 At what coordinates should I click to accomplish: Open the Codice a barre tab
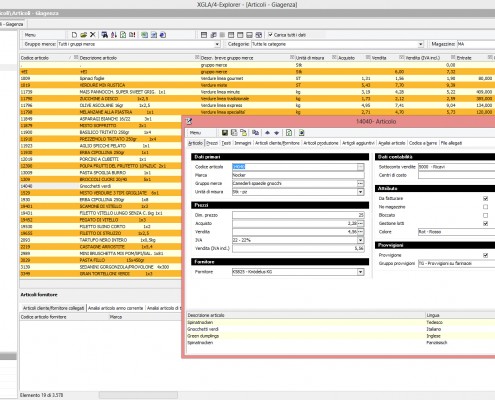(x=423, y=143)
